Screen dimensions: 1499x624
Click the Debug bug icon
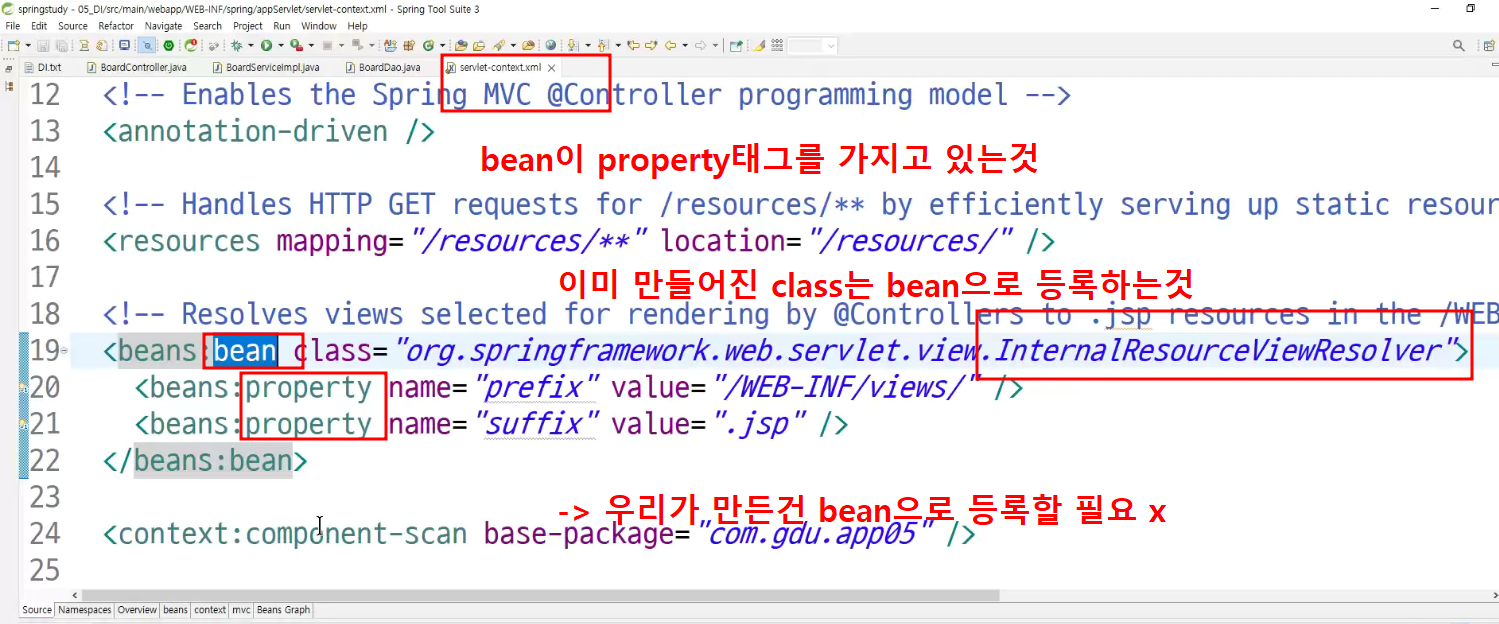pos(237,45)
